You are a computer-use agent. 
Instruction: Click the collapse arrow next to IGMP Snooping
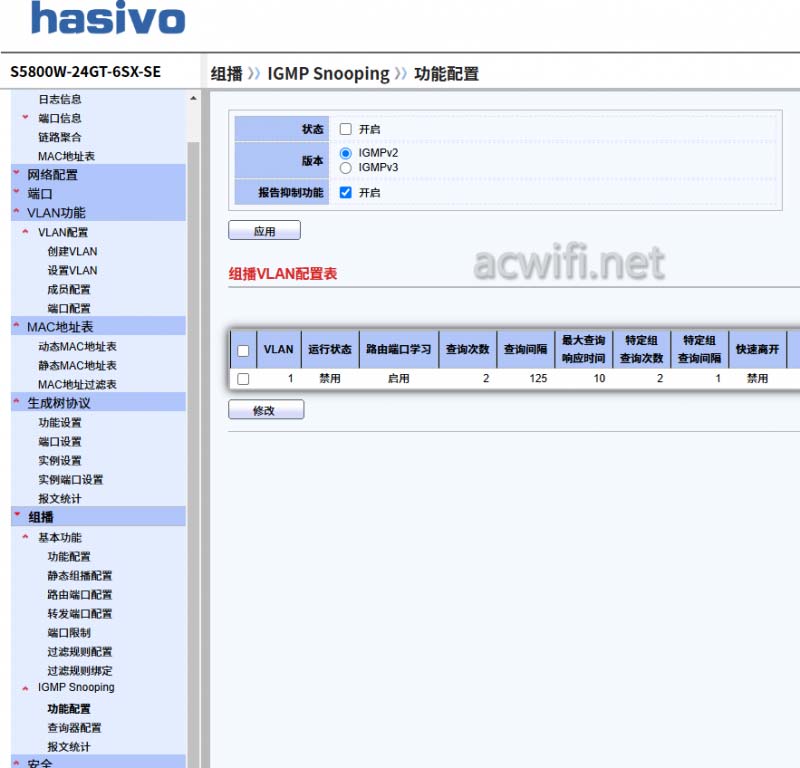point(27,687)
